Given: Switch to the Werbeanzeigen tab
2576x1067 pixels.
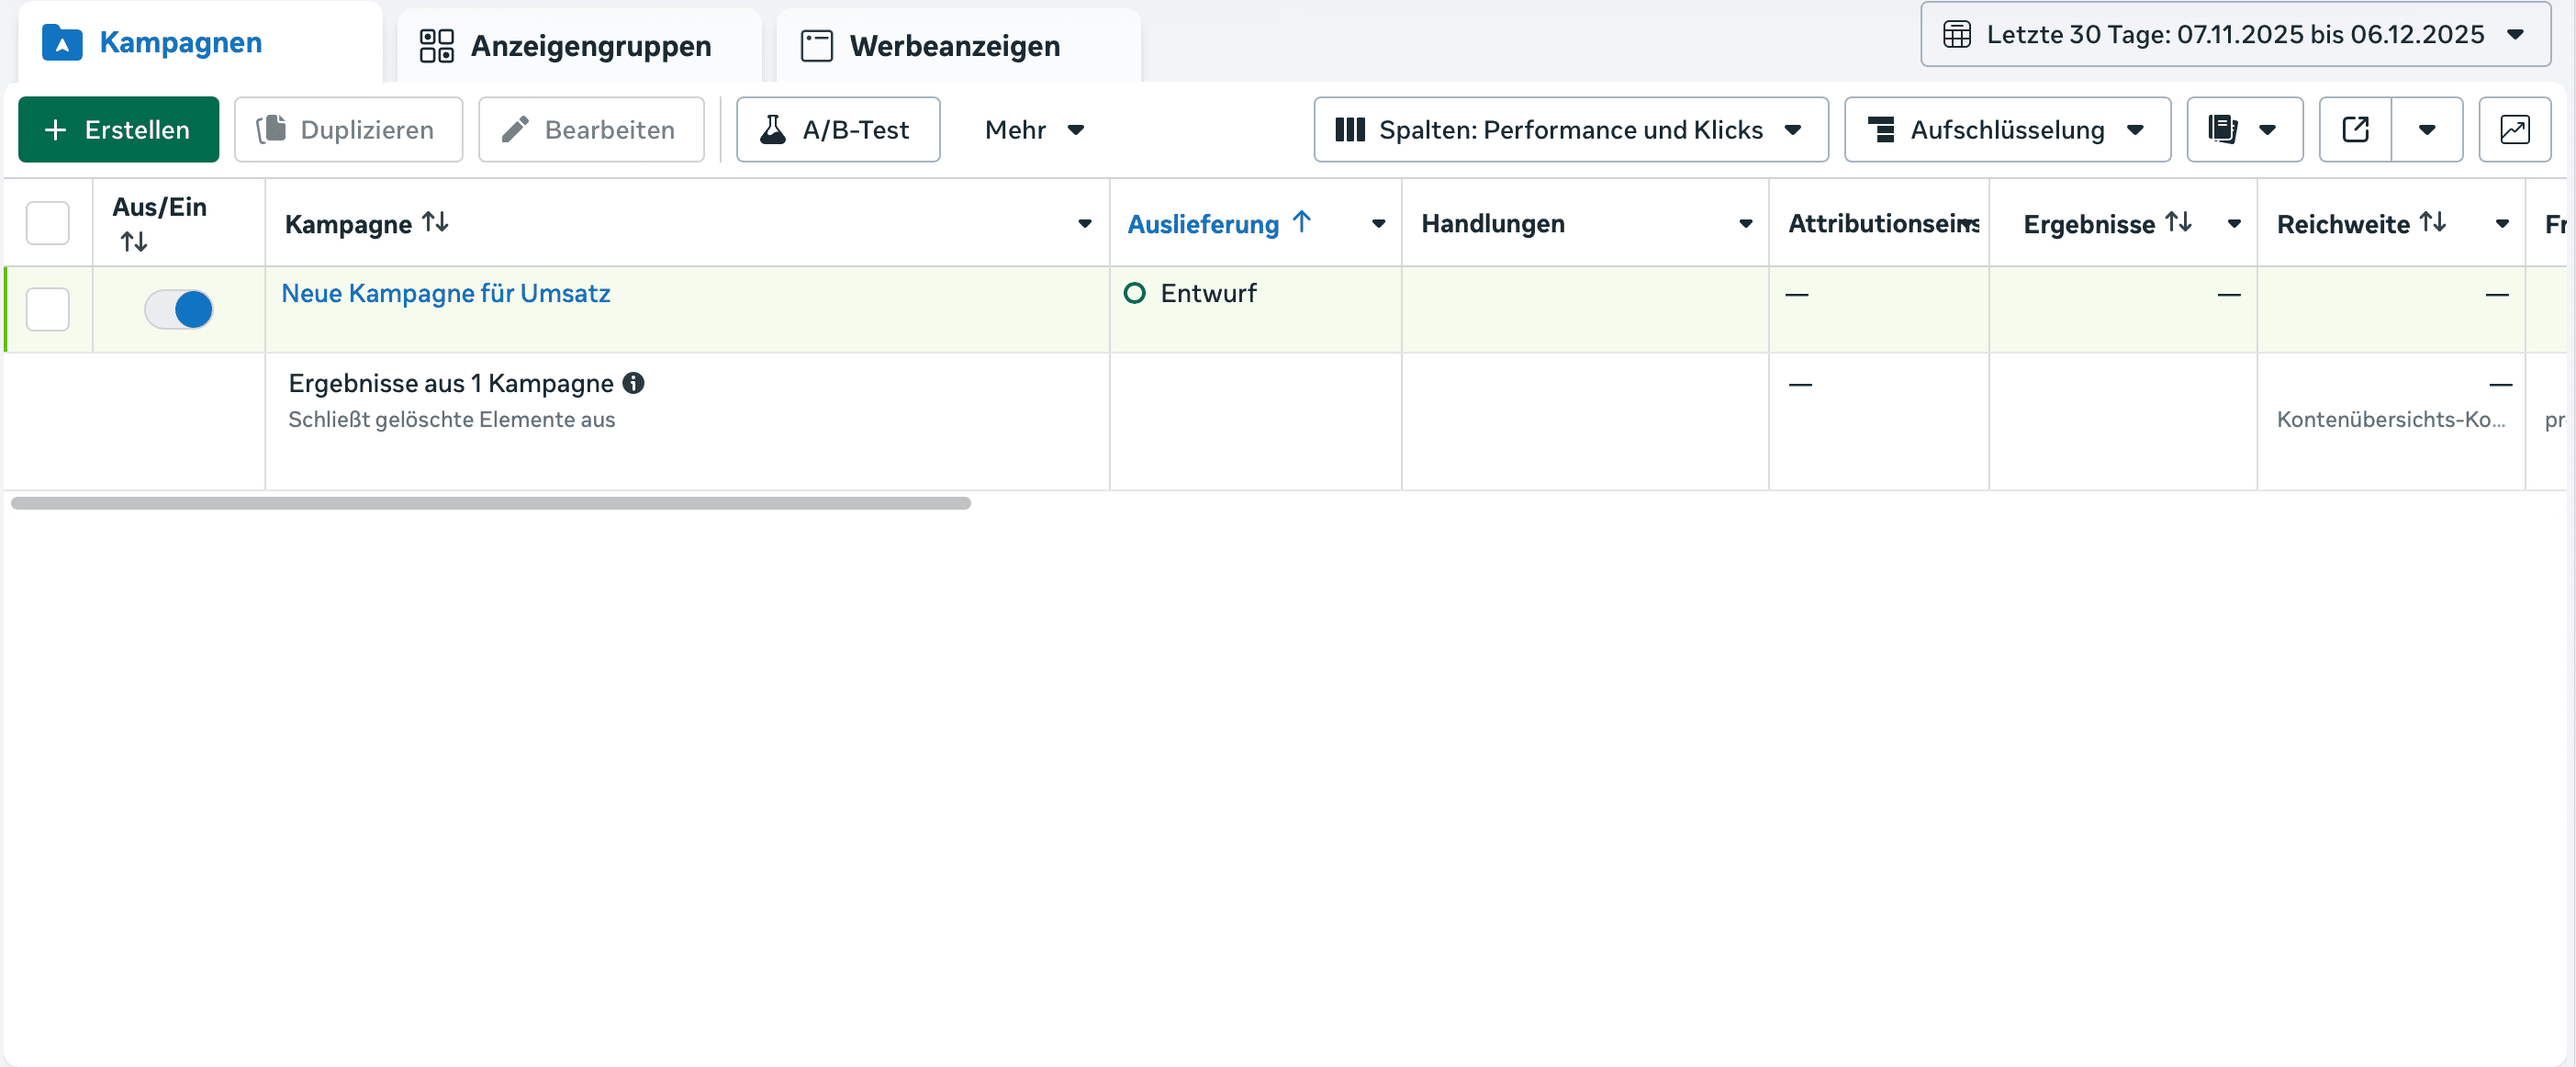Looking at the screenshot, I should coord(953,45).
